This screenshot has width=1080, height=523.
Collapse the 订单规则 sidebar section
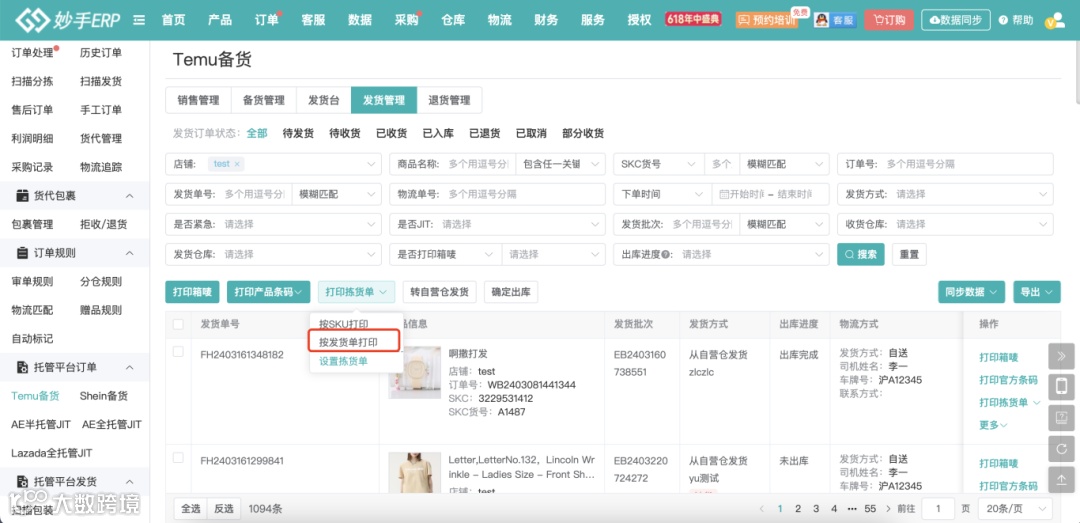pos(129,253)
